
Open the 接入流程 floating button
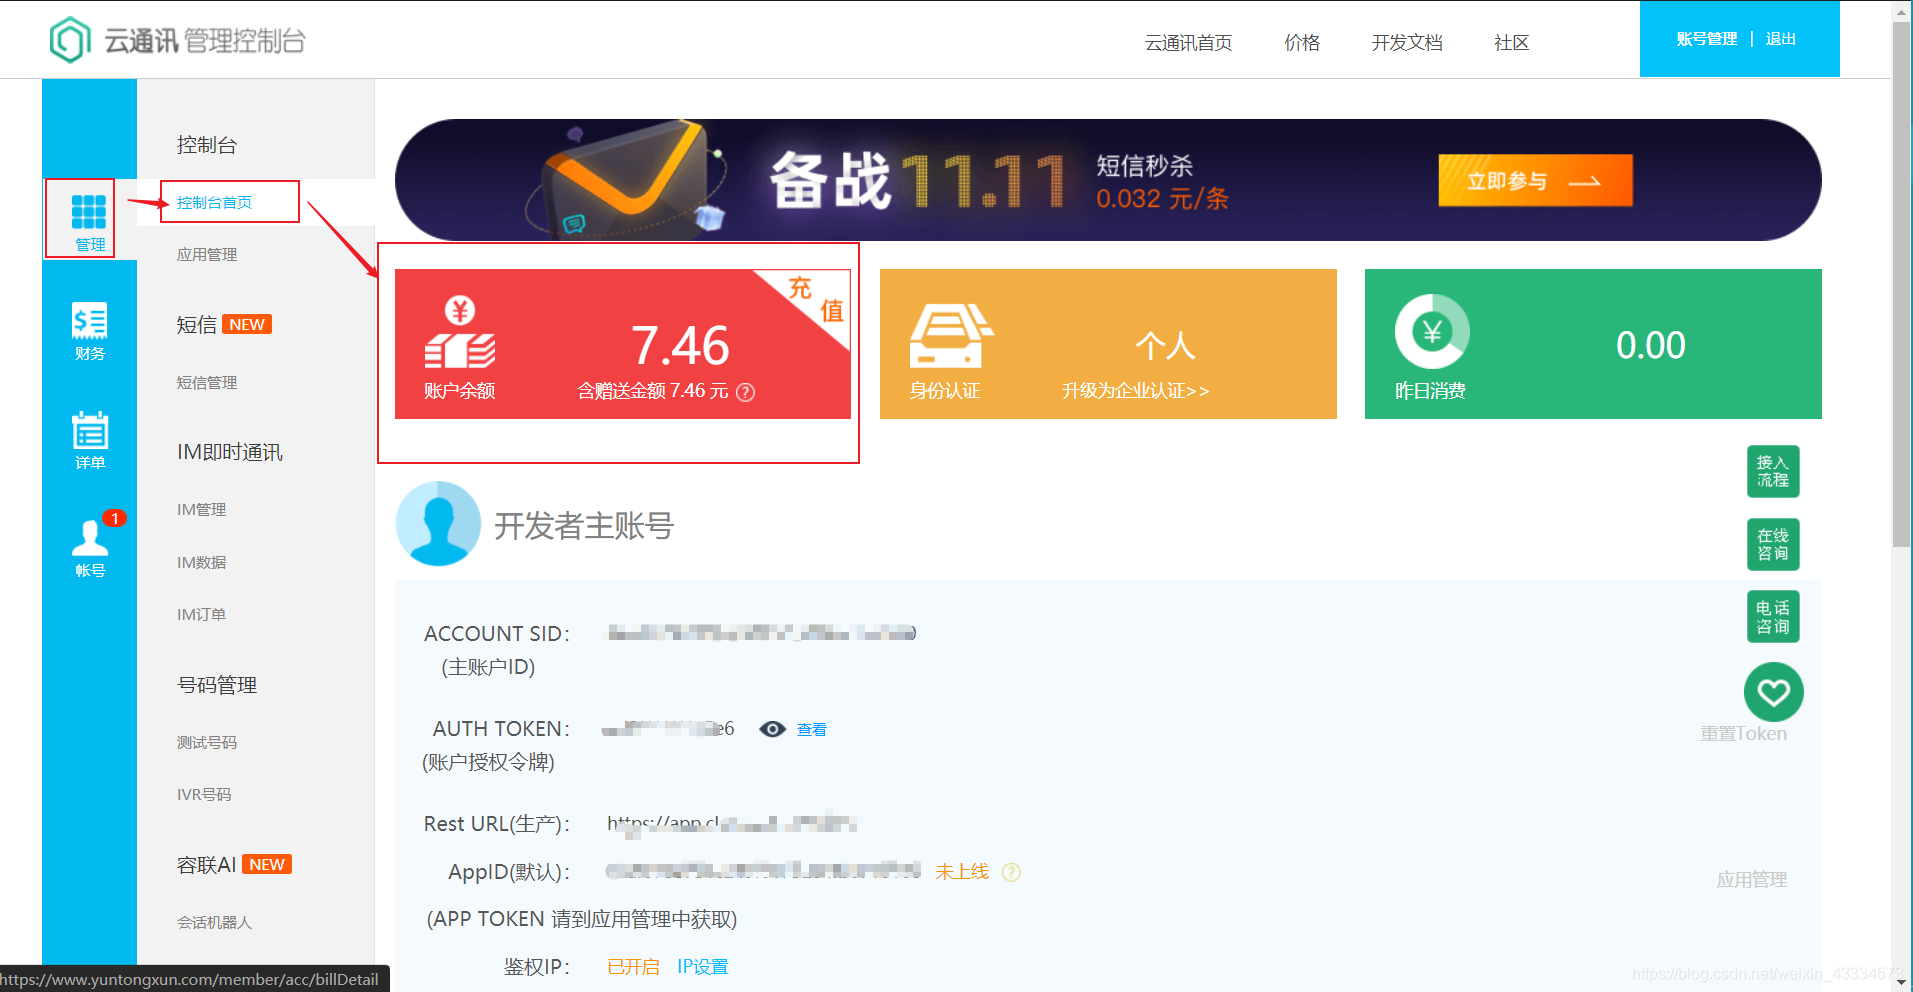pyautogui.click(x=1773, y=471)
